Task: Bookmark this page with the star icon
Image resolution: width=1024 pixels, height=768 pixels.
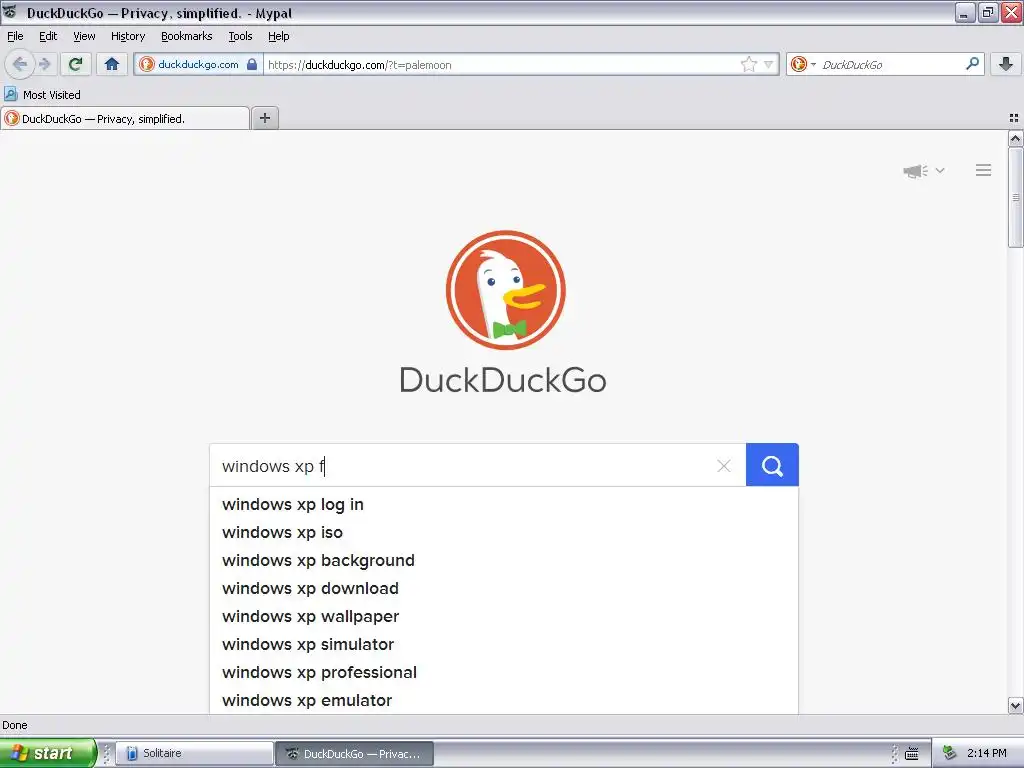Action: click(x=748, y=64)
